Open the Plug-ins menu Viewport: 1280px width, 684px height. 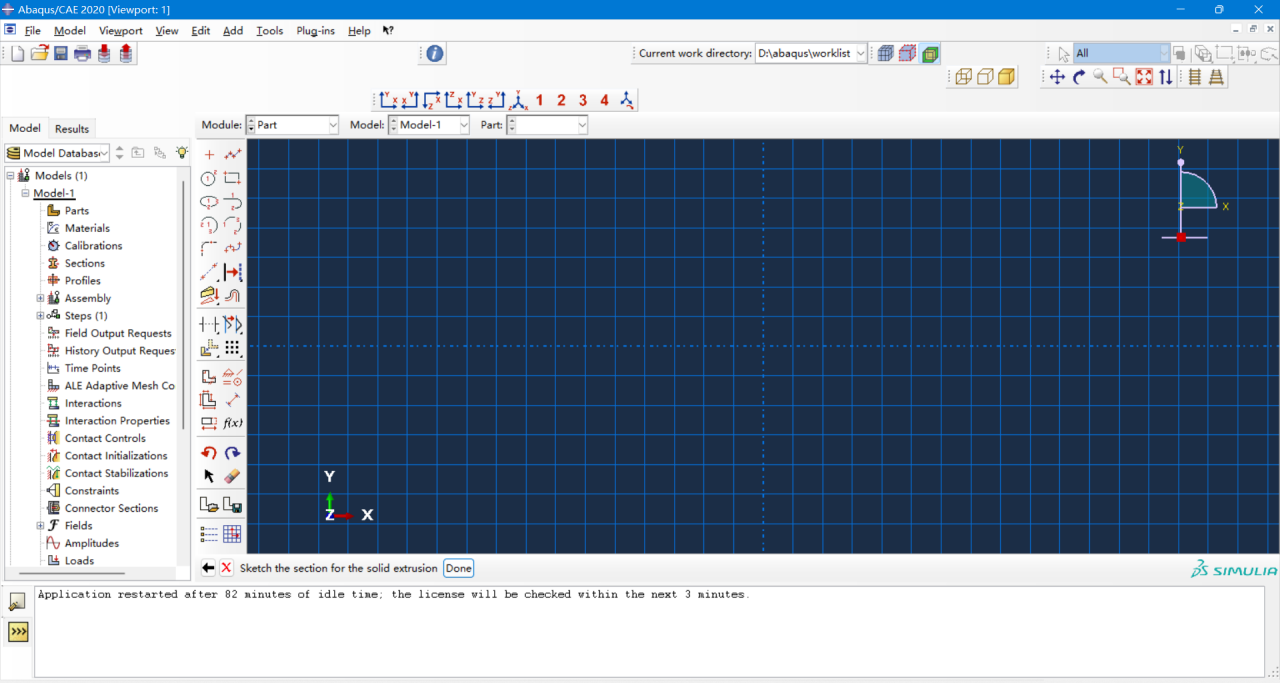[x=315, y=31]
